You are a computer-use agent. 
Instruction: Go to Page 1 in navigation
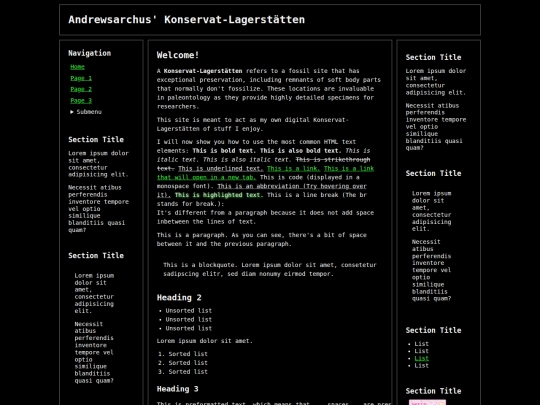click(81, 78)
